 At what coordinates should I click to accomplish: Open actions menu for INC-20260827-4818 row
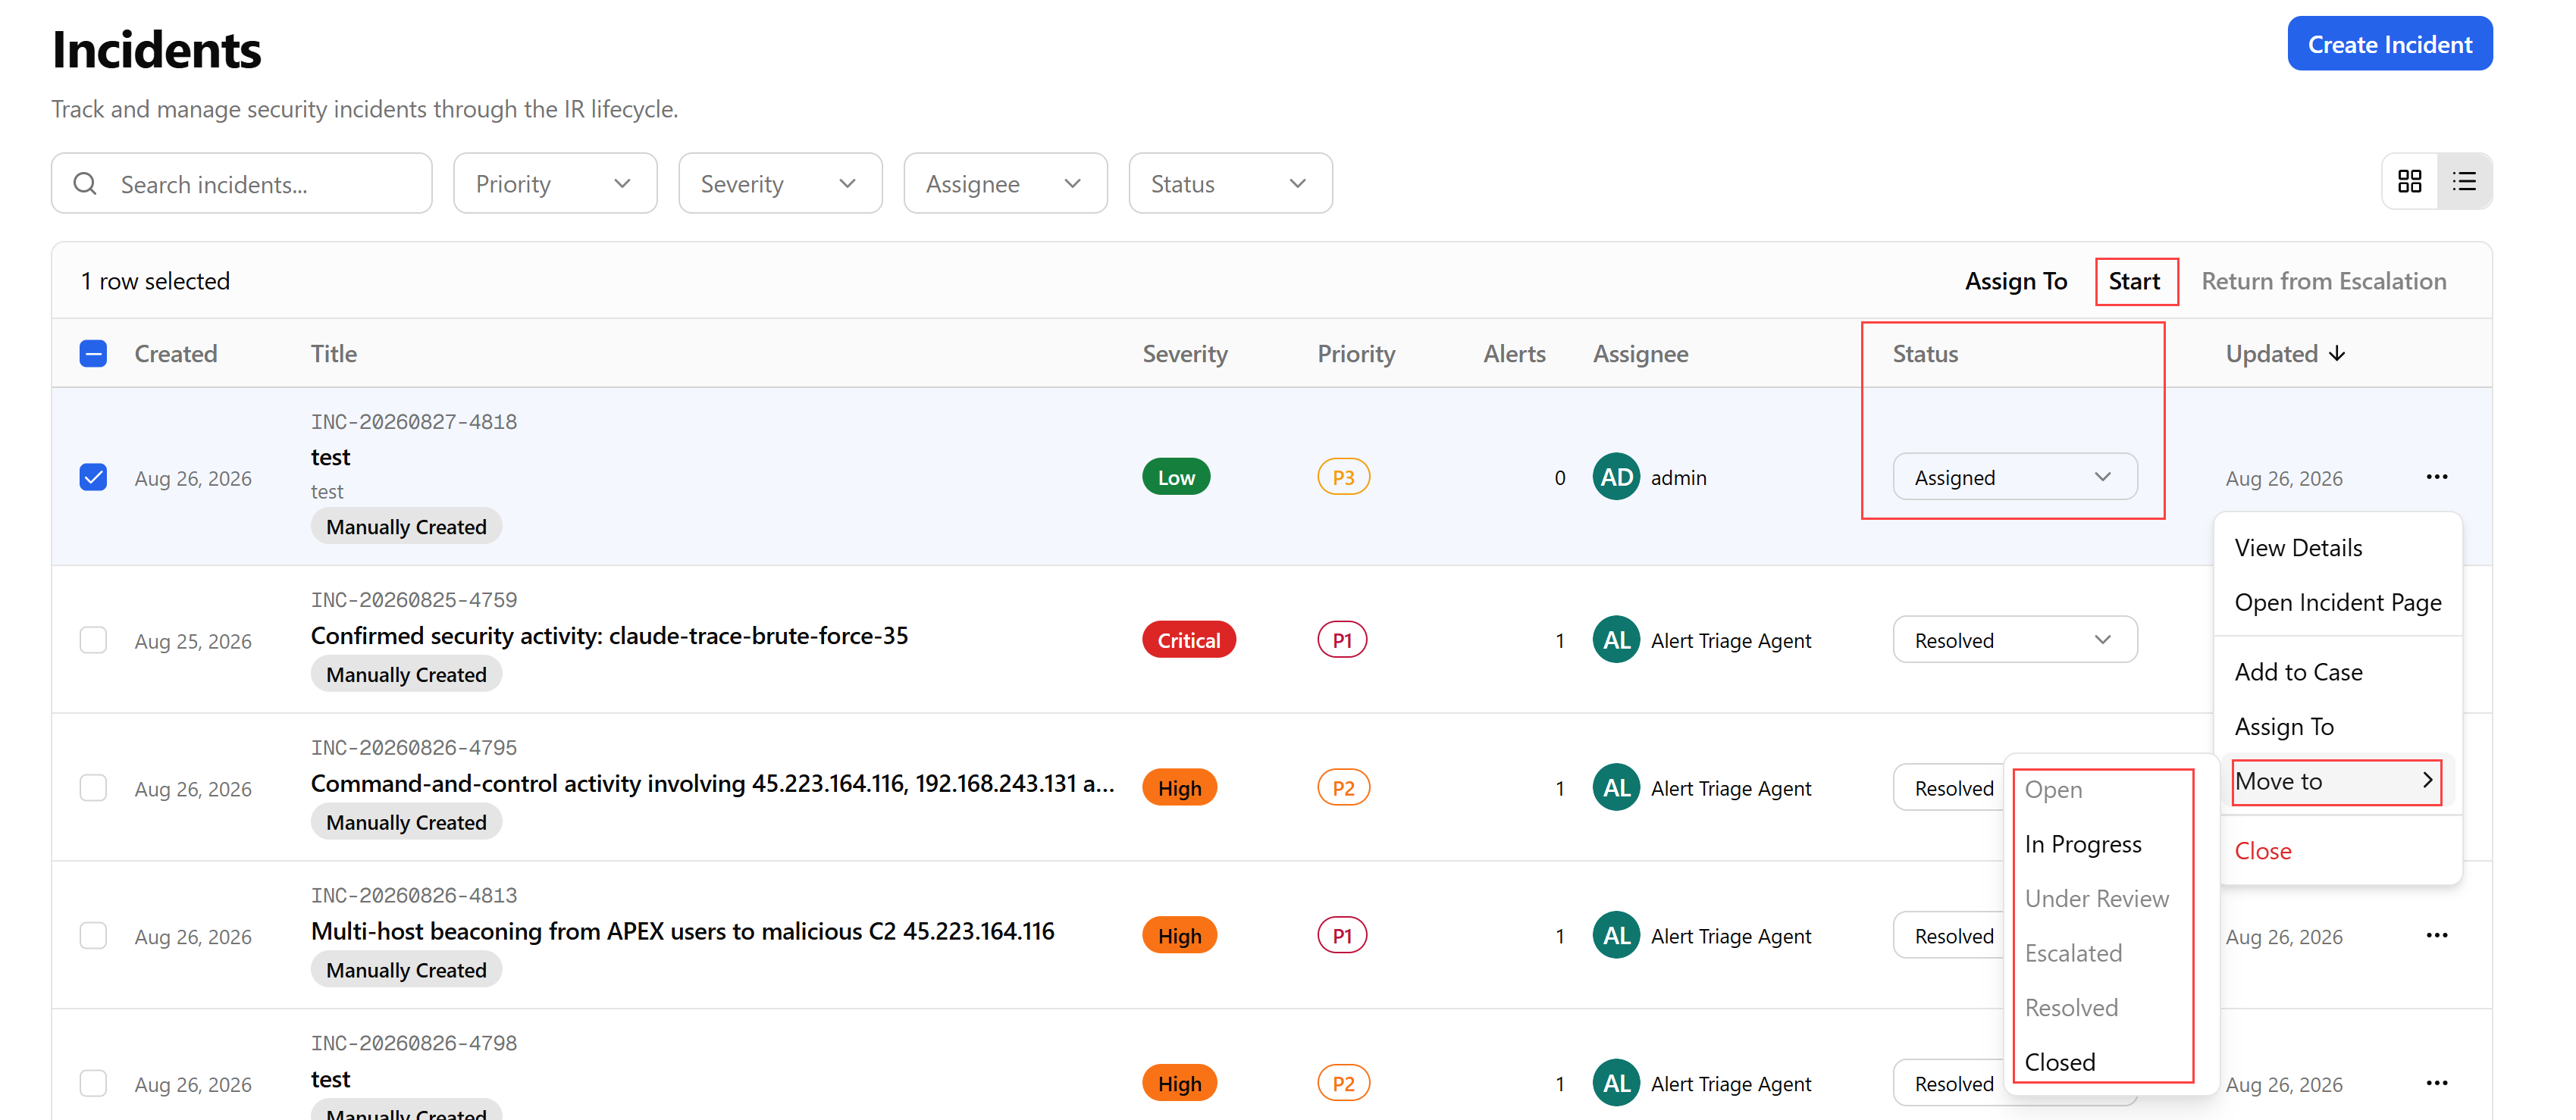(2437, 477)
